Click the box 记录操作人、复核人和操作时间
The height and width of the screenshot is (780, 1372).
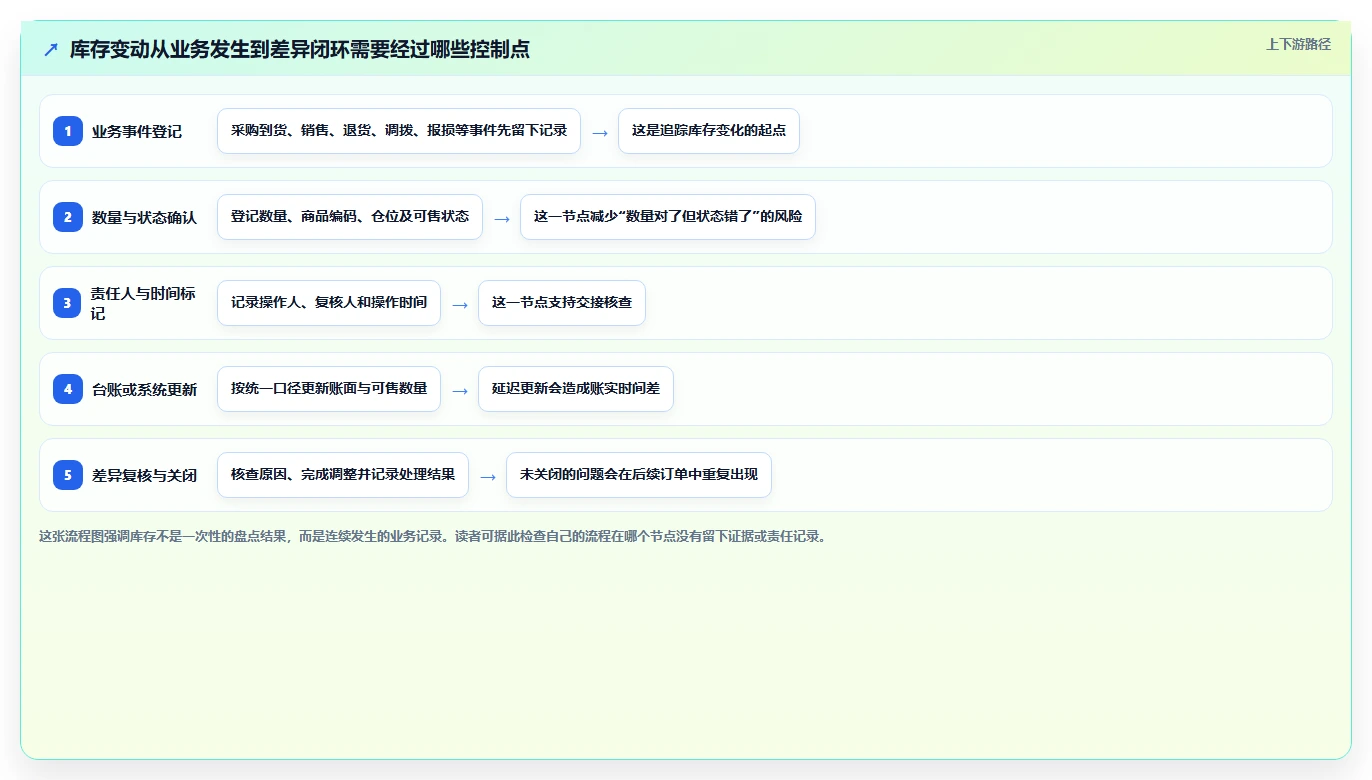coord(329,303)
